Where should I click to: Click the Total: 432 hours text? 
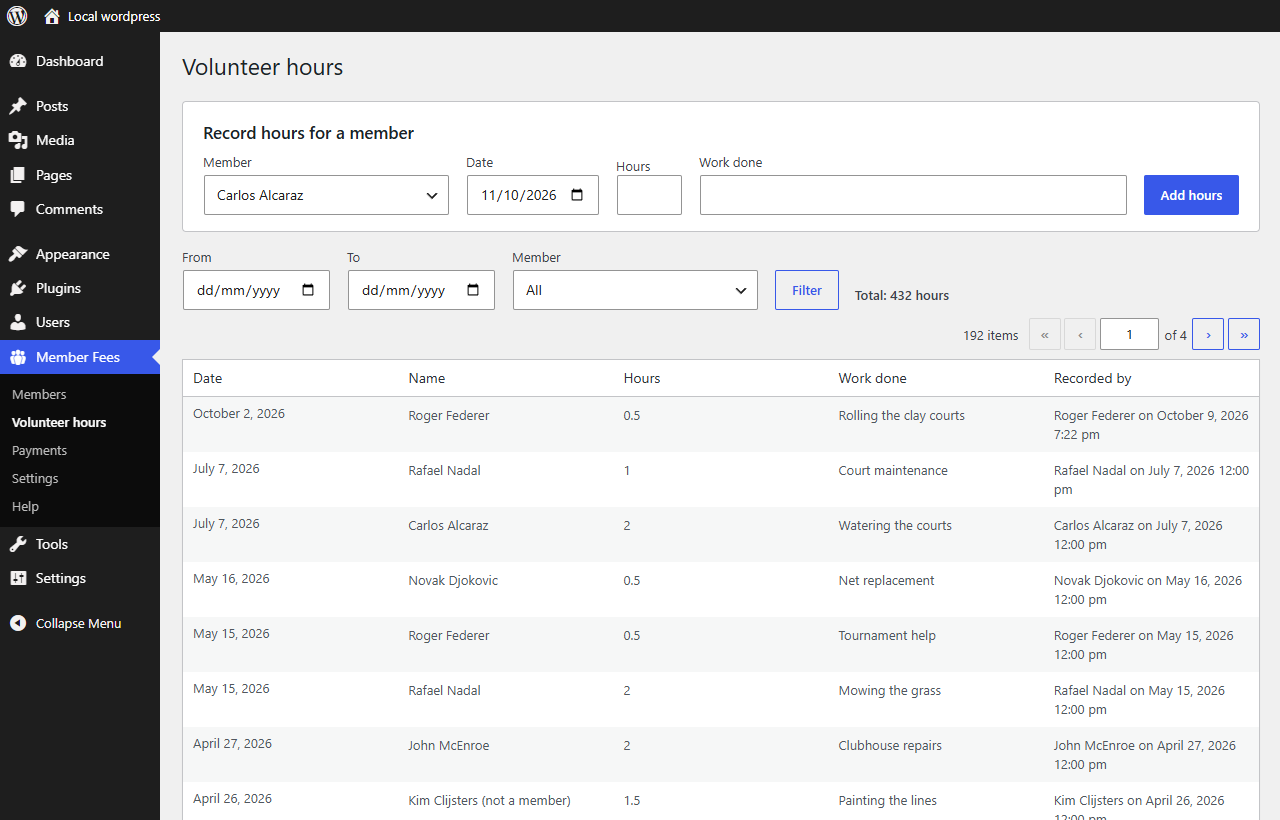pos(902,295)
